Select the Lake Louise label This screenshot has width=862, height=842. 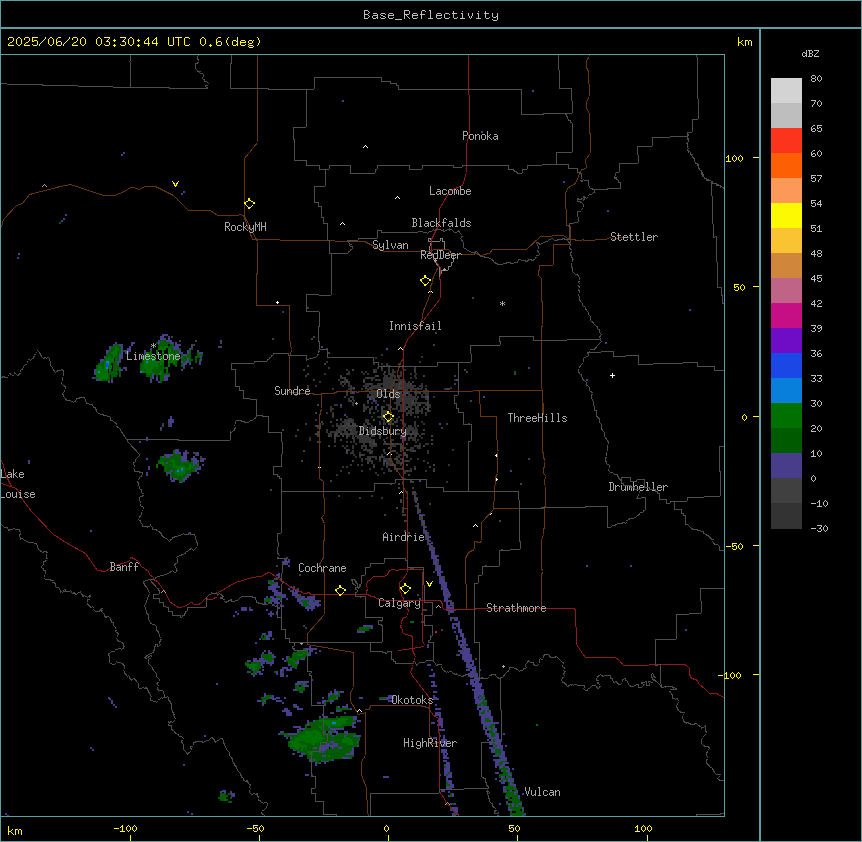[x=18, y=484]
